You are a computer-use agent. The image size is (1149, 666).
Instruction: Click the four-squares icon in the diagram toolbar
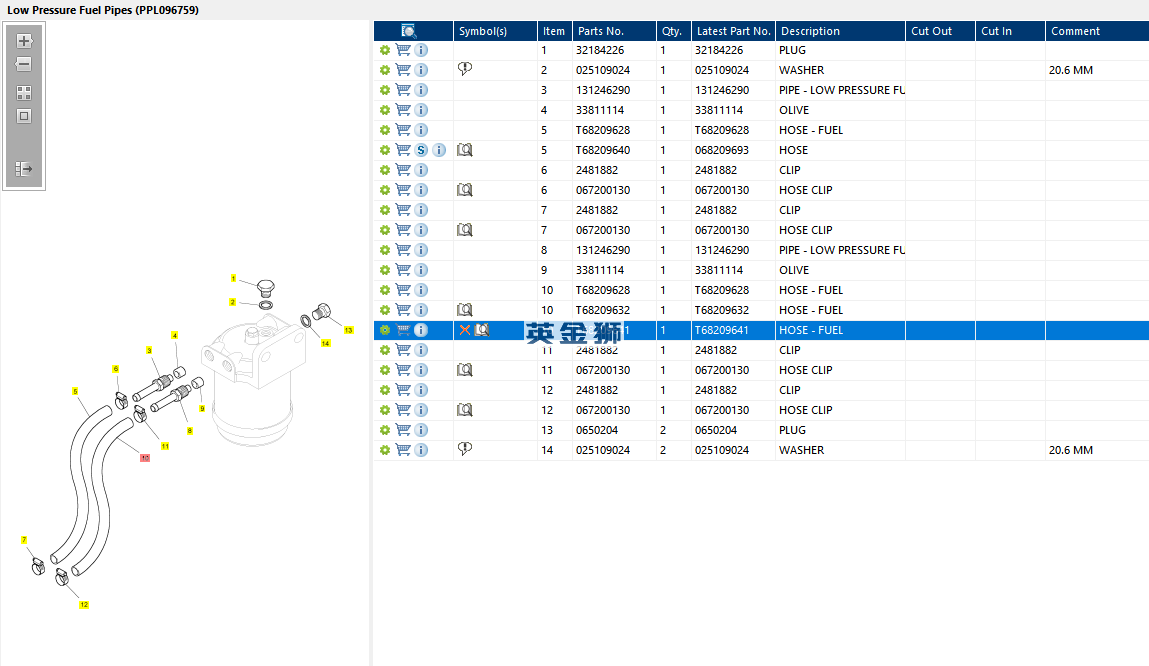coord(24,93)
